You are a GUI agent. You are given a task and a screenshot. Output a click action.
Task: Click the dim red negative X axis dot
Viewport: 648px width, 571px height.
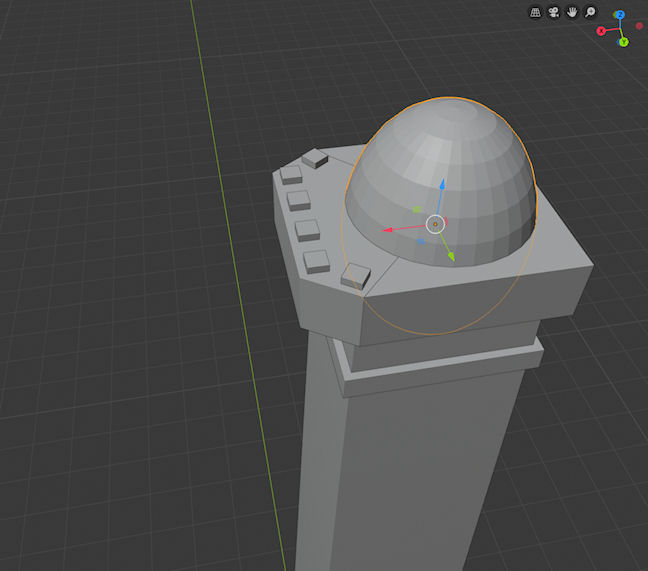coord(639,25)
